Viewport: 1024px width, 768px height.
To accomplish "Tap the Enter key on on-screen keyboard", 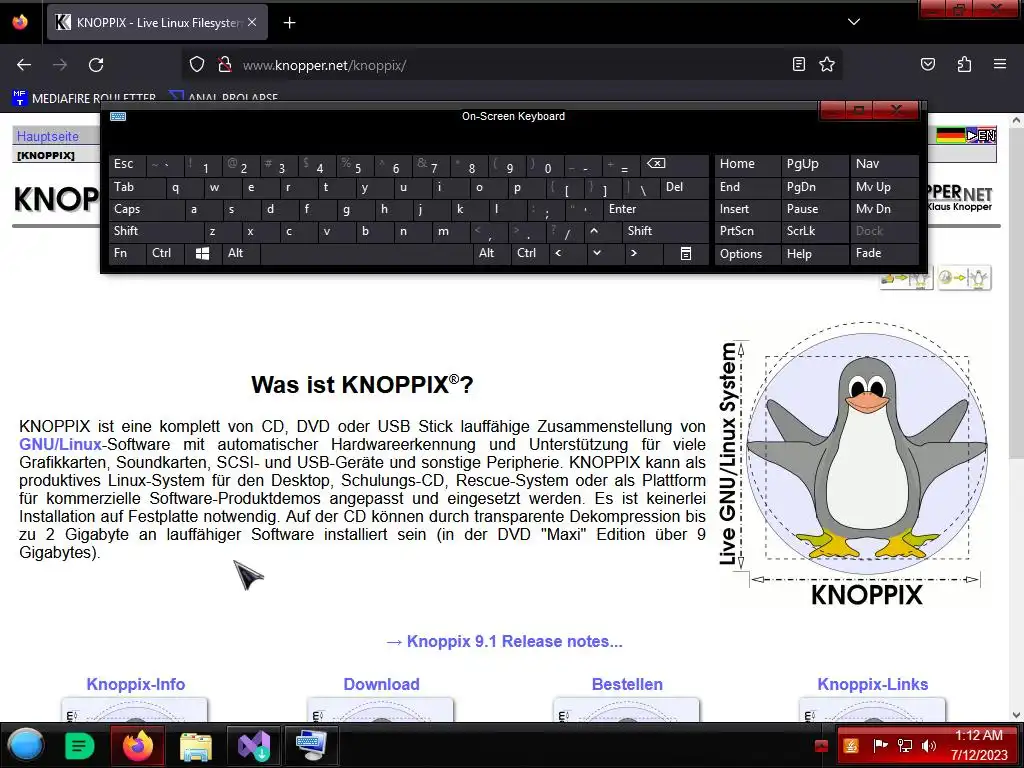I will click(656, 210).
